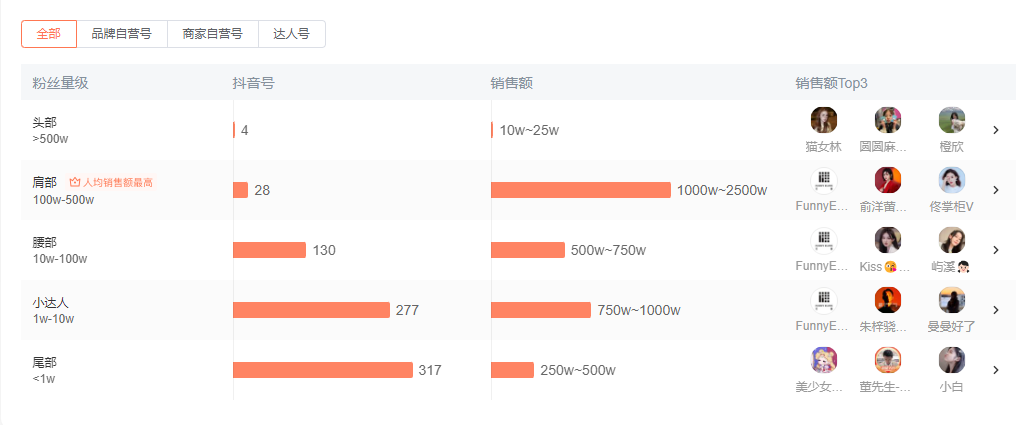Select the 全部 tab
This screenshot has width=1026, height=425.
48,34
